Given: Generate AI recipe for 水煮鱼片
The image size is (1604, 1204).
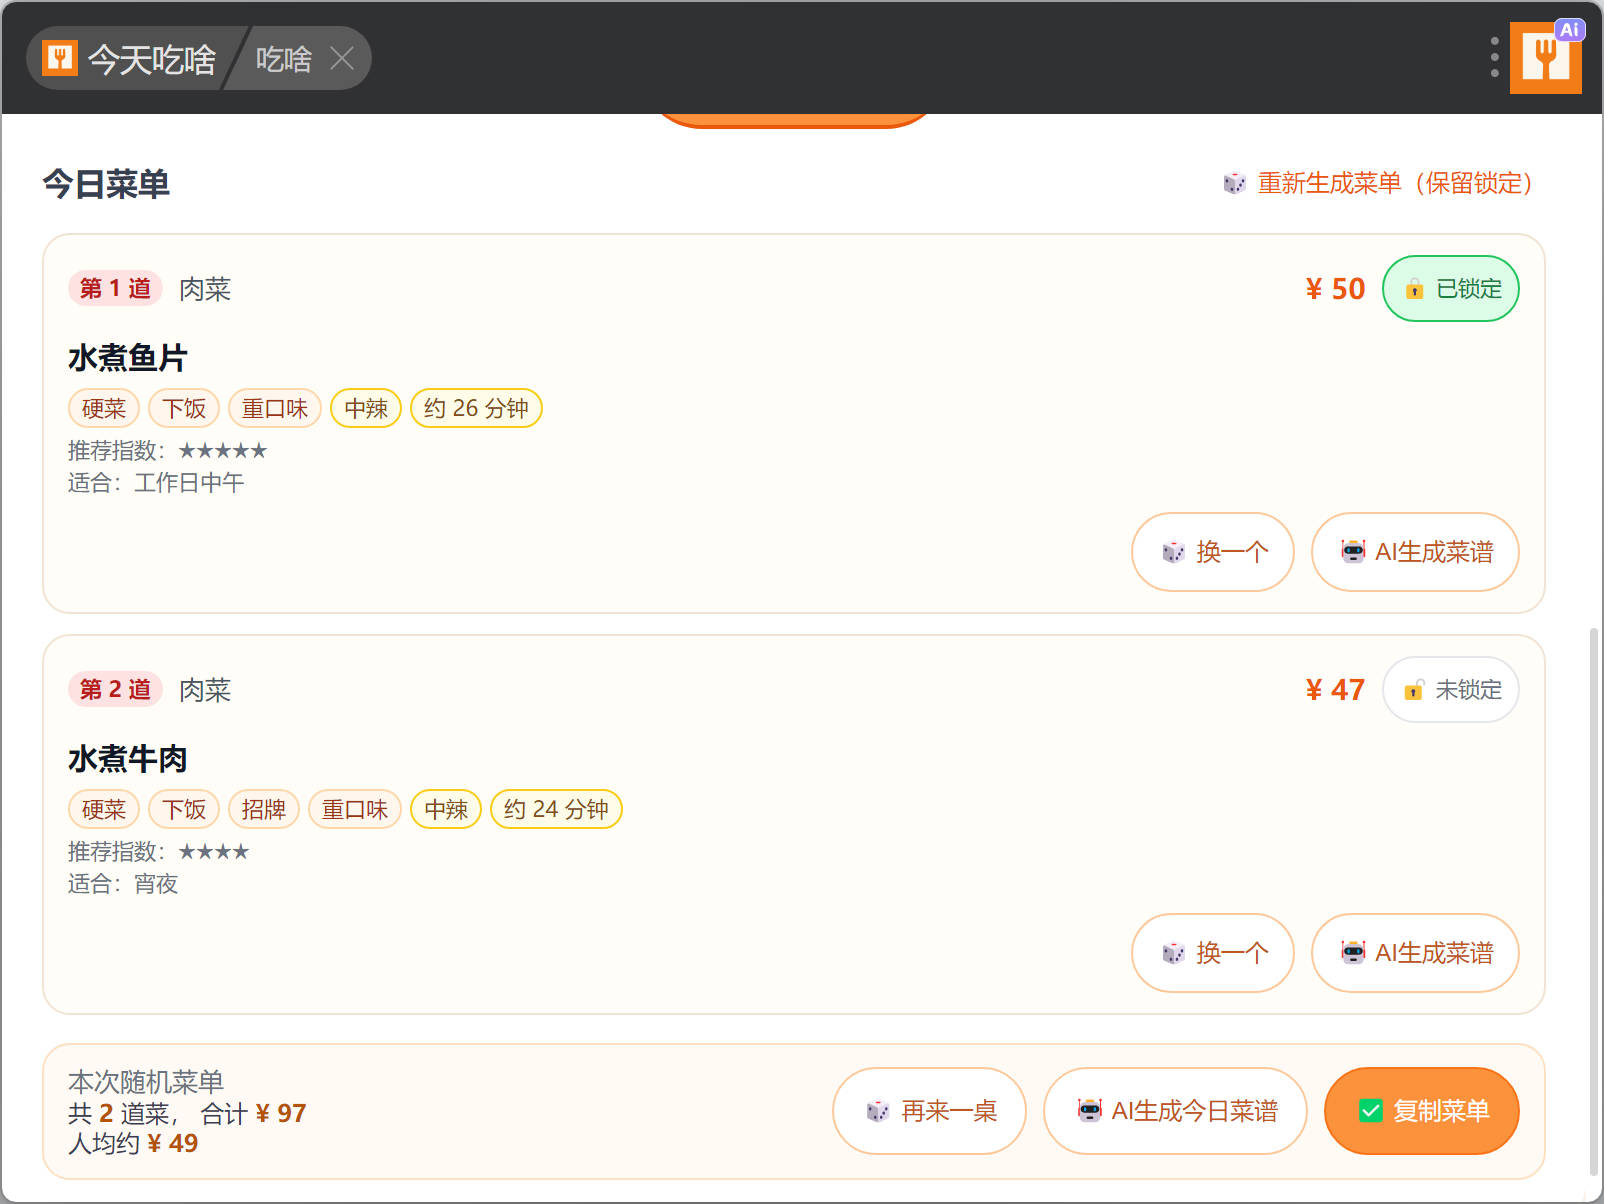Looking at the screenshot, I should (1415, 552).
